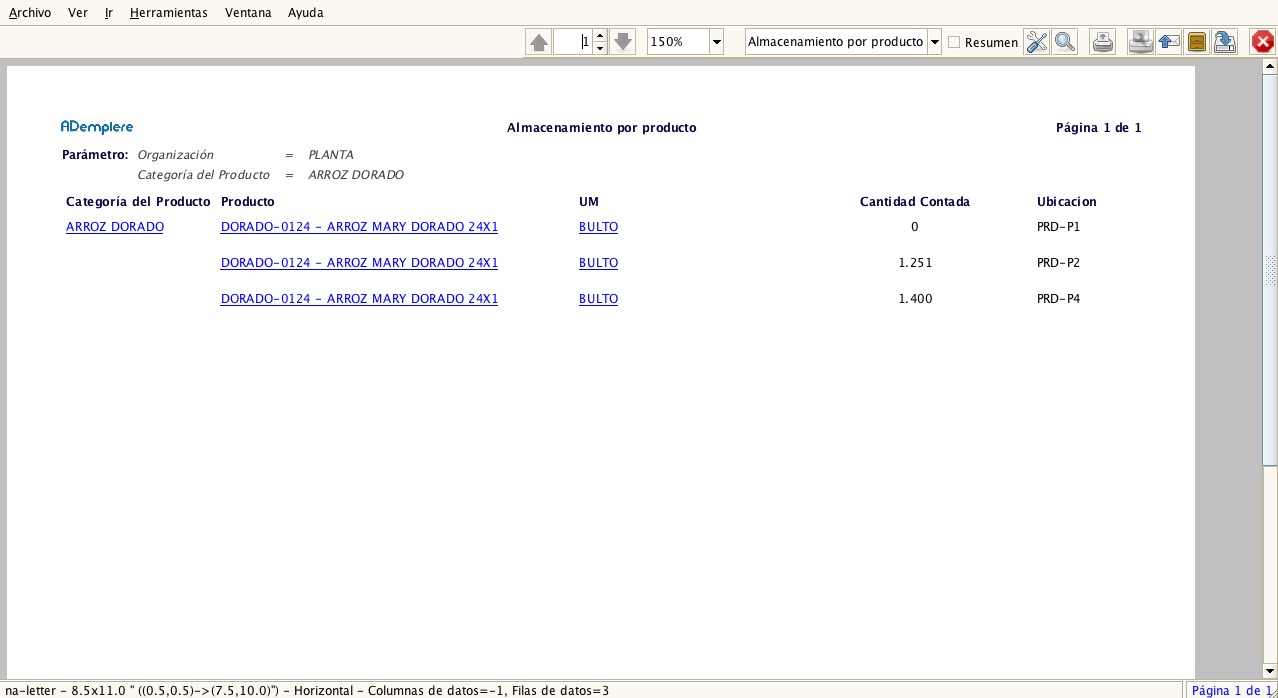Click the Ubicacion column header
Screen dimensions: 1278x698
pos(1067,202)
